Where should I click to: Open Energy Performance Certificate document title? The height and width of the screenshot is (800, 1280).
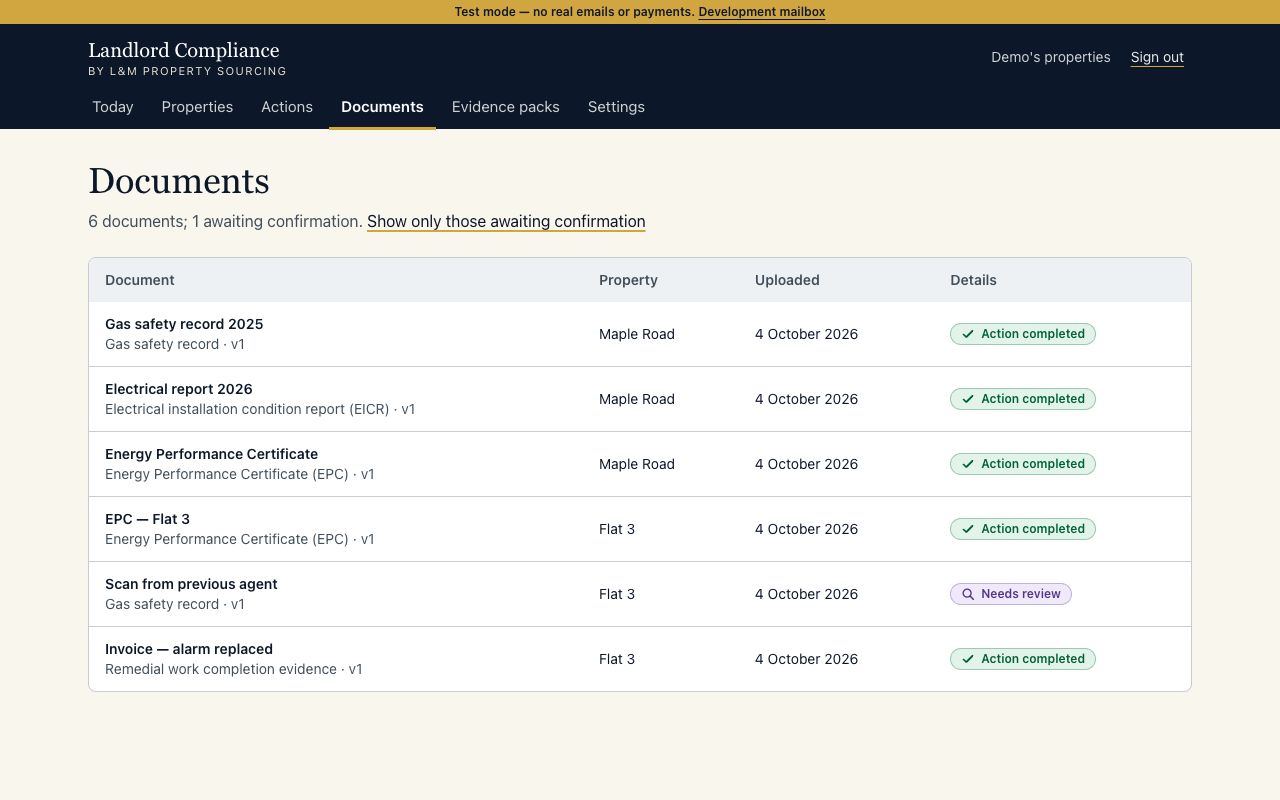pyautogui.click(x=211, y=454)
